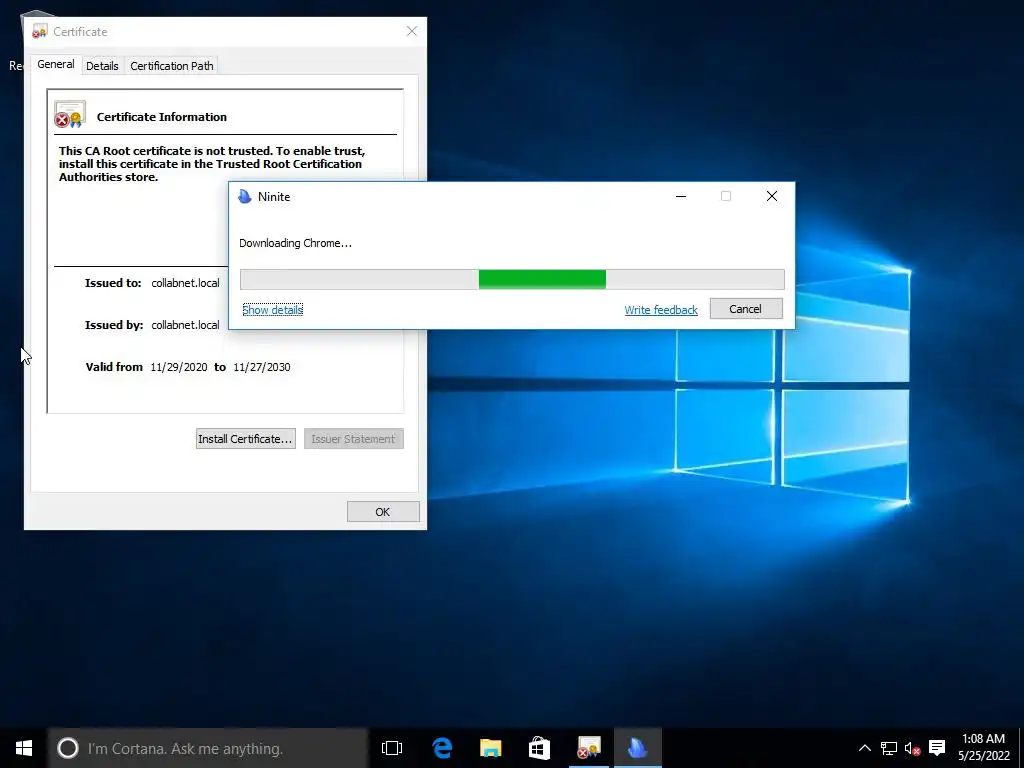Open the Microsoft Store taskbar icon
Screen dimensions: 1024x768
tap(539, 748)
